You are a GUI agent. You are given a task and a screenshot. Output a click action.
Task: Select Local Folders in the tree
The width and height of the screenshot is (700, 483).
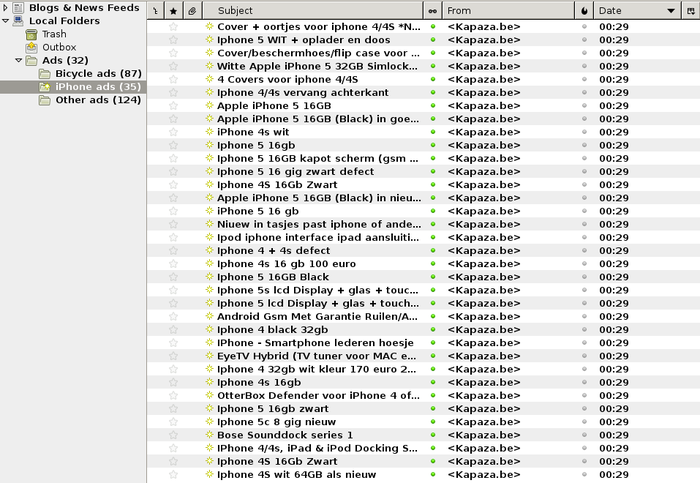64,21
